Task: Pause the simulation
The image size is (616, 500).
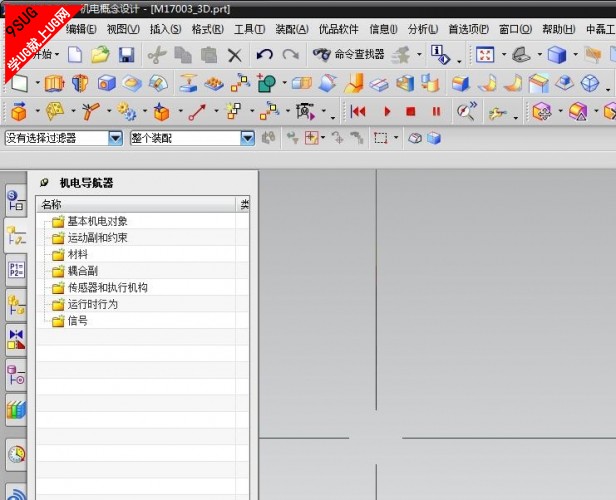Action: click(436, 112)
